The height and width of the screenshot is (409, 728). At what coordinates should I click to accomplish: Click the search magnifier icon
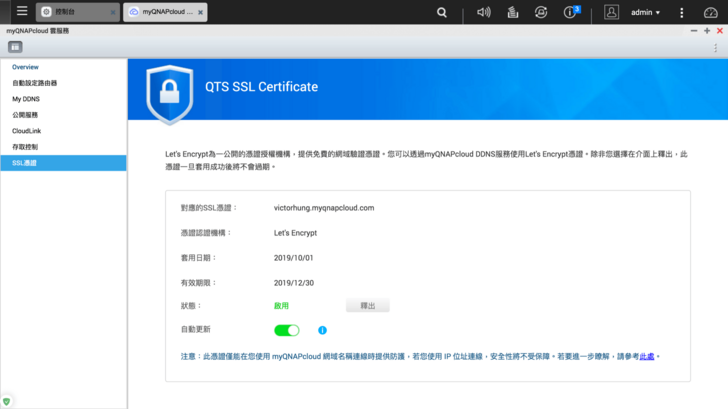[x=442, y=13]
